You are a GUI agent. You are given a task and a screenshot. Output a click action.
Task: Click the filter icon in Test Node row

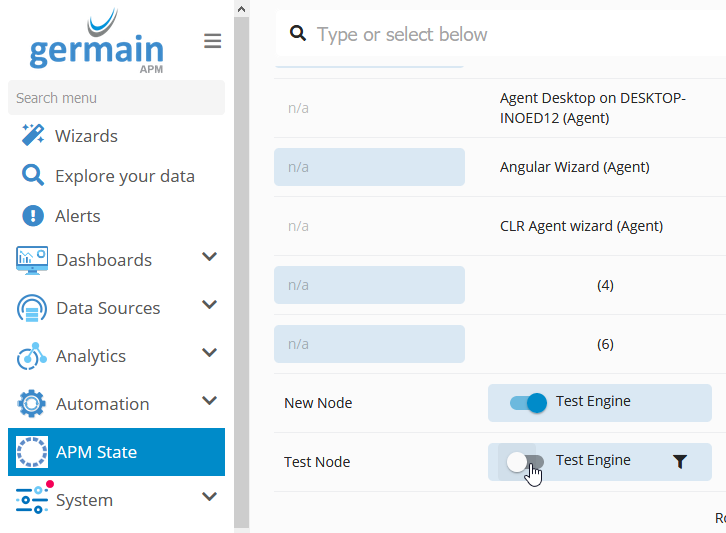(x=680, y=461)
